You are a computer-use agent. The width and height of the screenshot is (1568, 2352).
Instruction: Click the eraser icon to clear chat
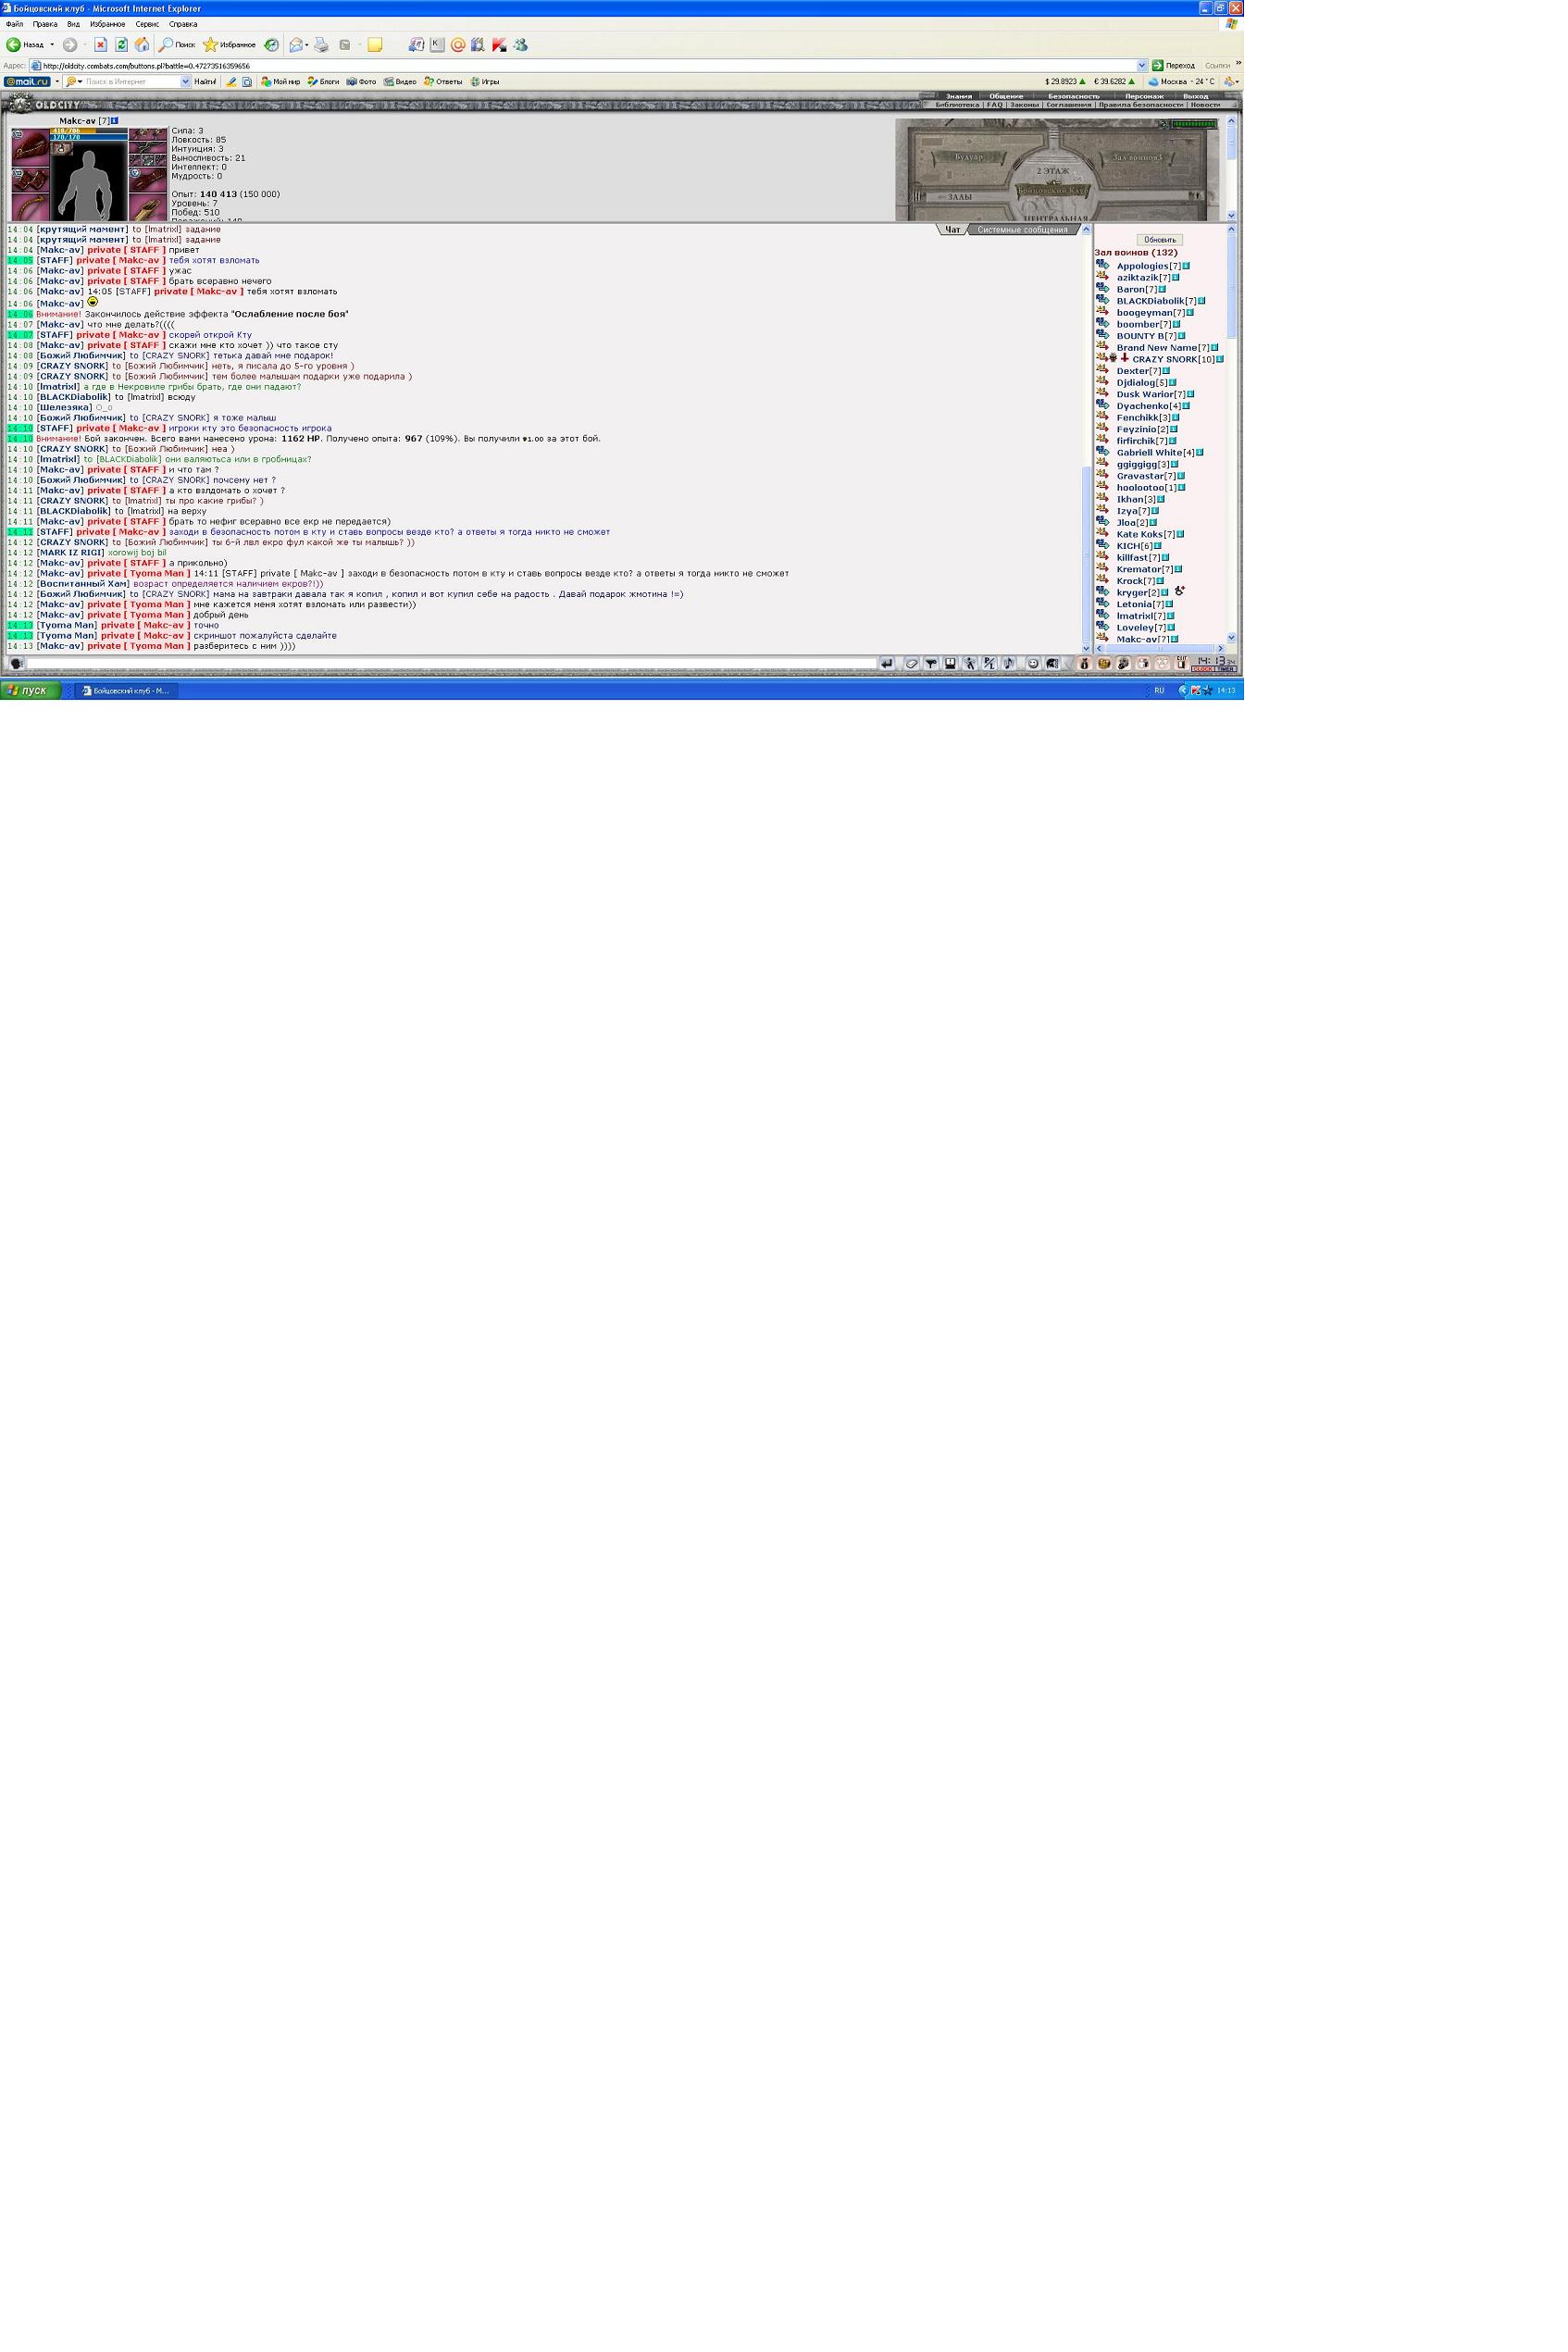pyautogui.click(x=912, y=663)
